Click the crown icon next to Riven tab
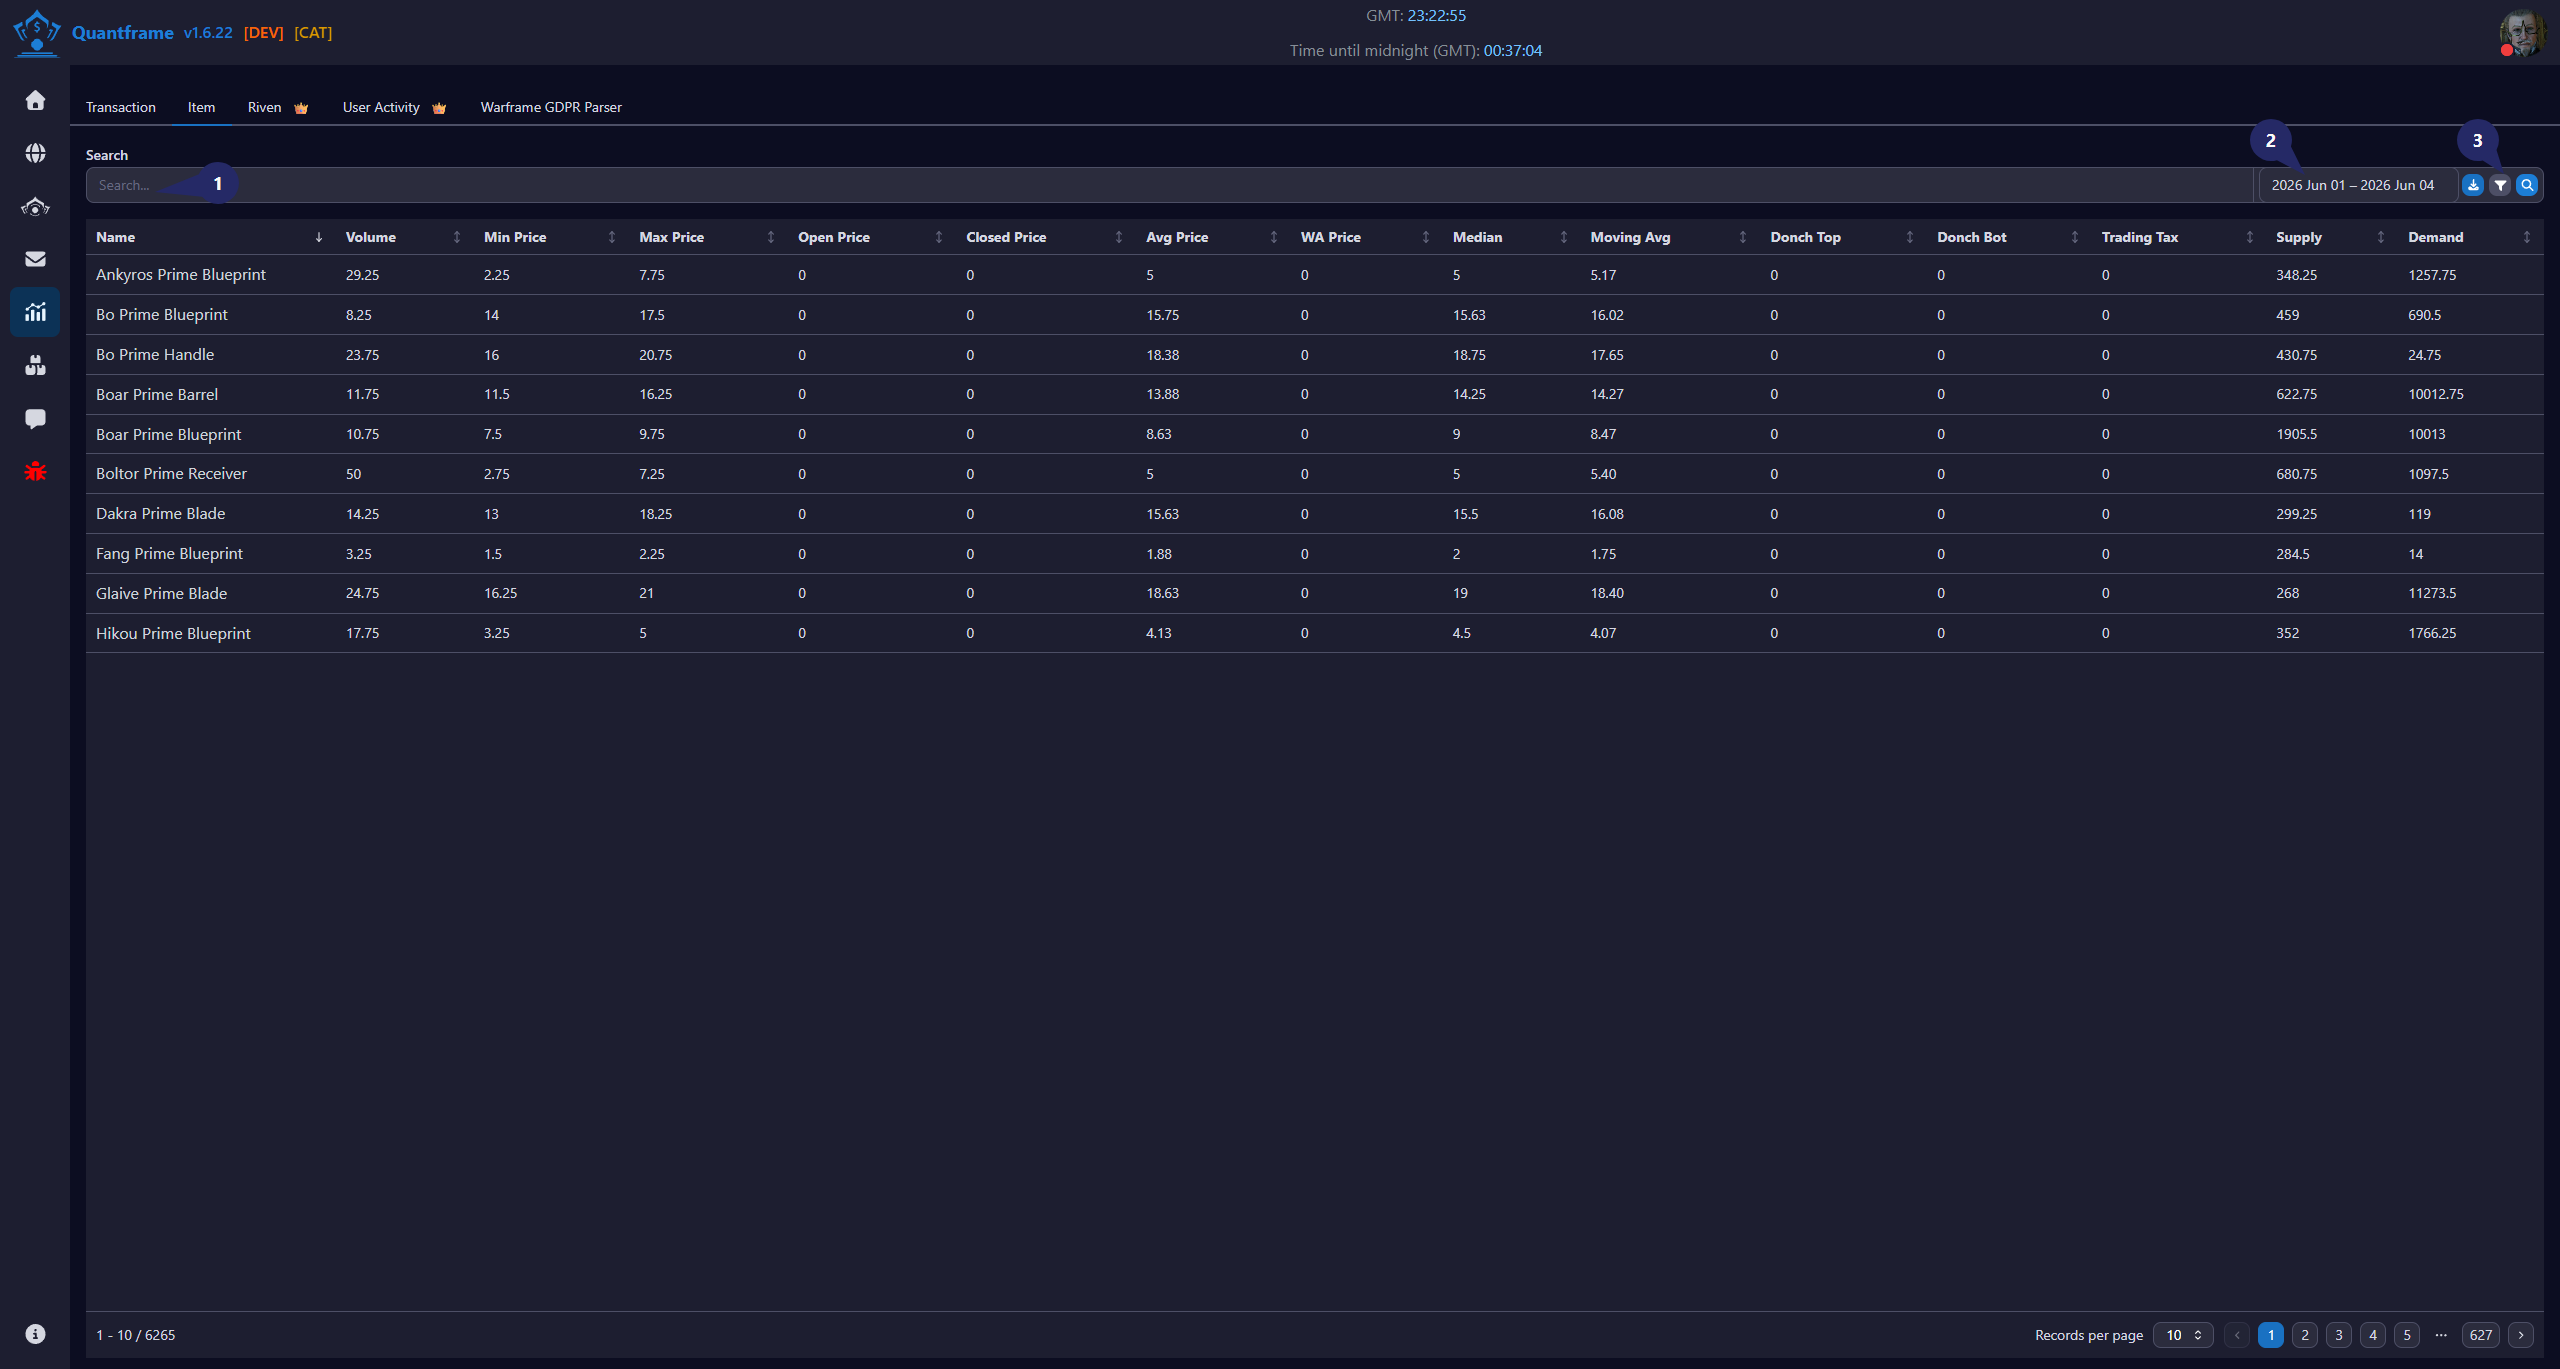This screenshot has height=1369, width=2560. [301, 108]
